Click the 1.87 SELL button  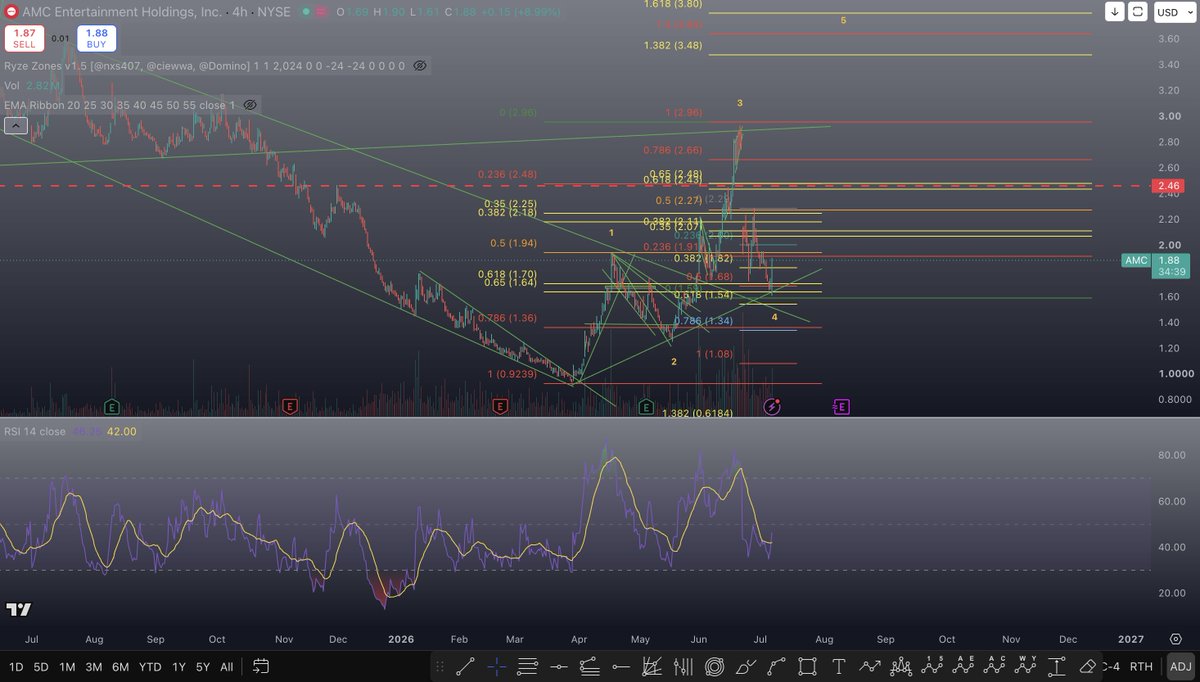(x=22, y=39)
